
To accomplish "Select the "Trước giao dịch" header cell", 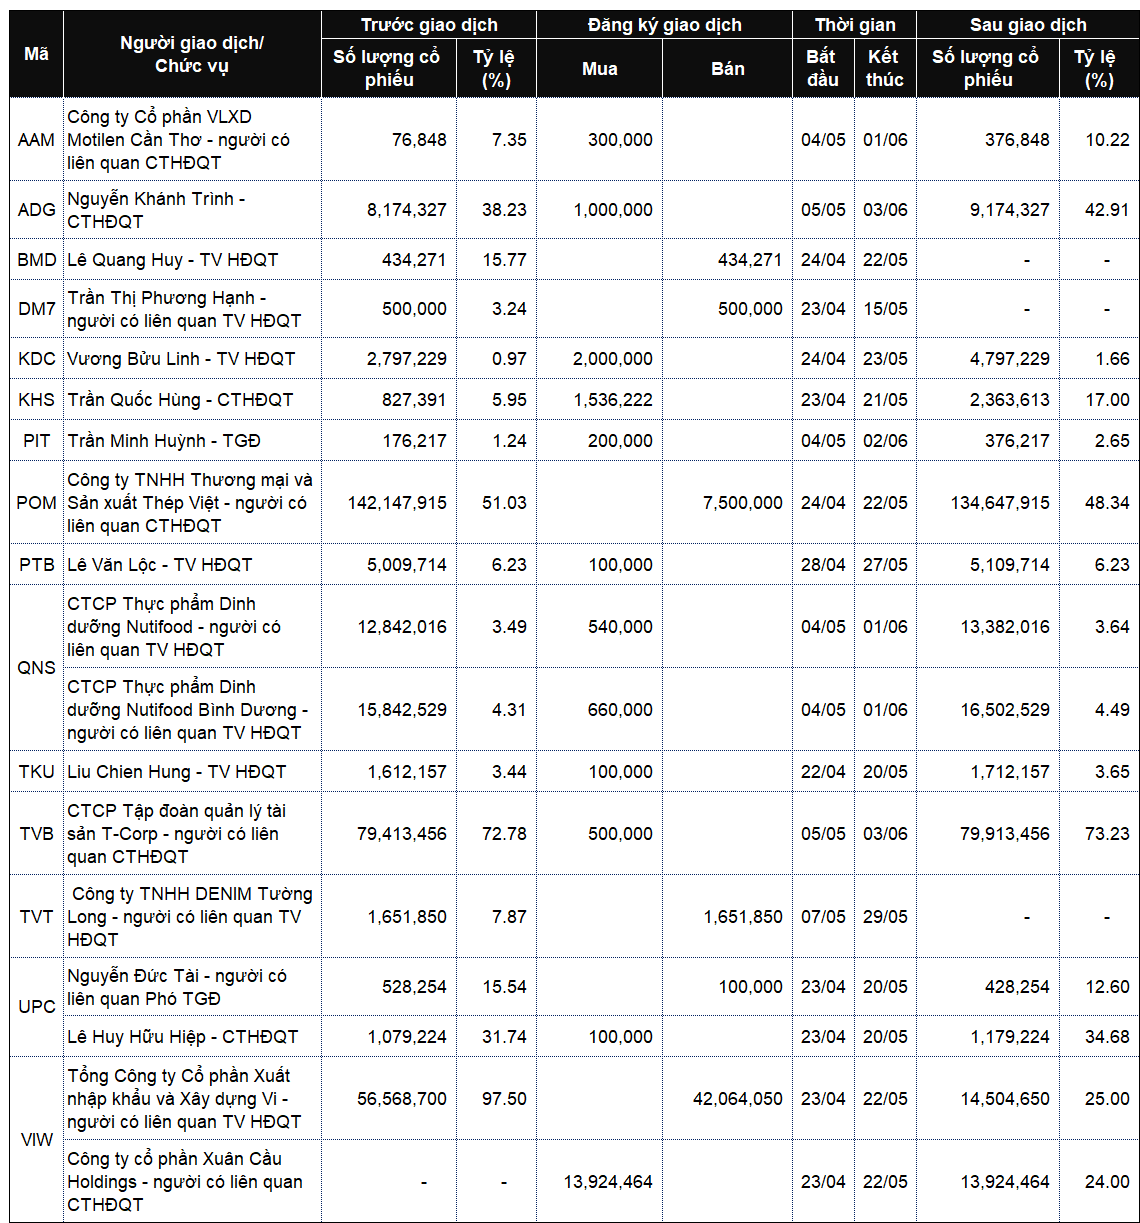I will tap(428, 25).
